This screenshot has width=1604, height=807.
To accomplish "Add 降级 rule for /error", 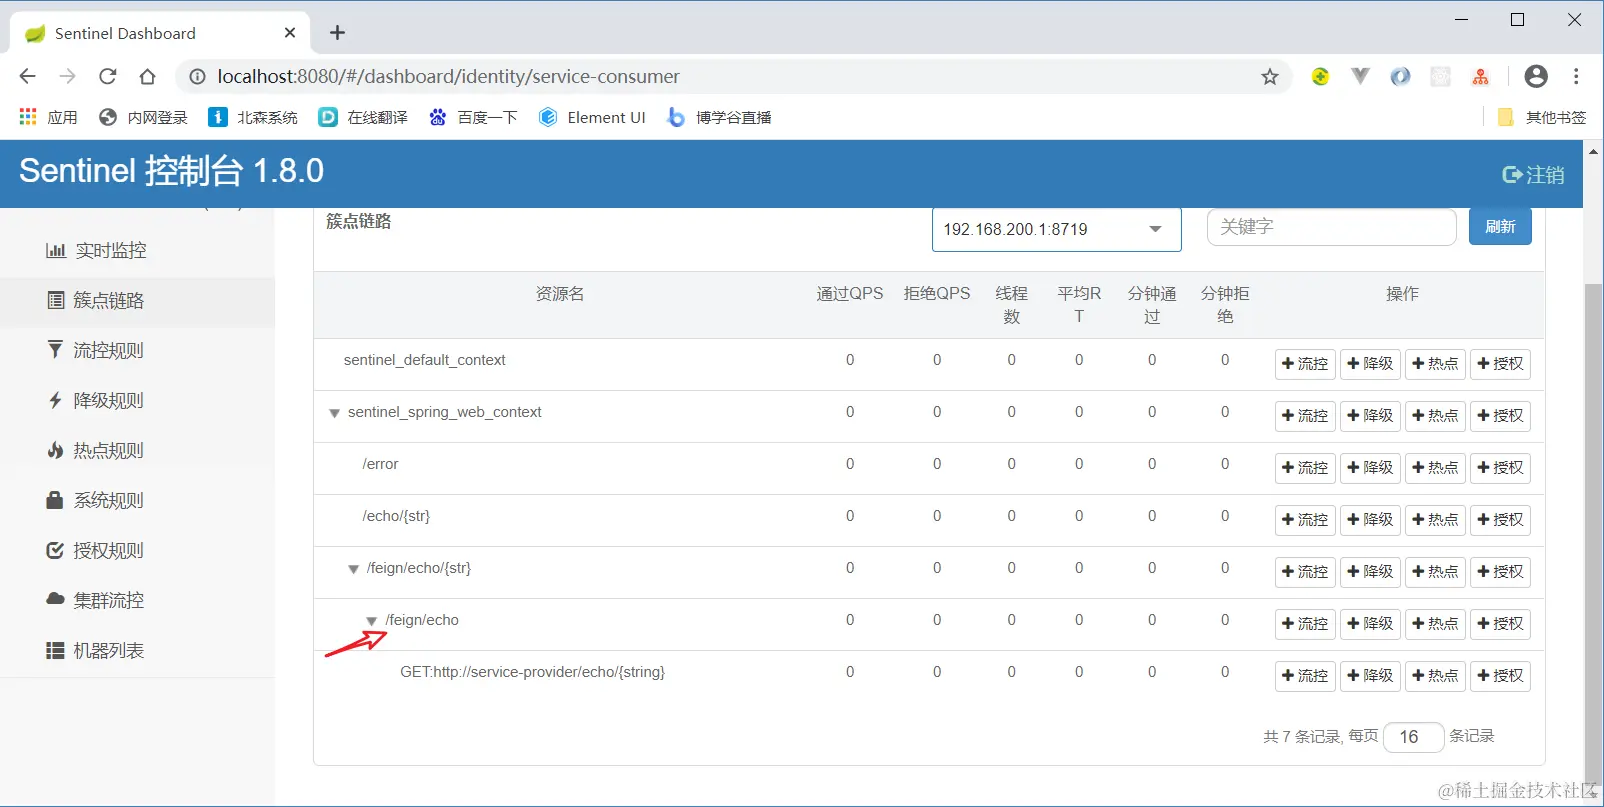I will (1370, 468).
